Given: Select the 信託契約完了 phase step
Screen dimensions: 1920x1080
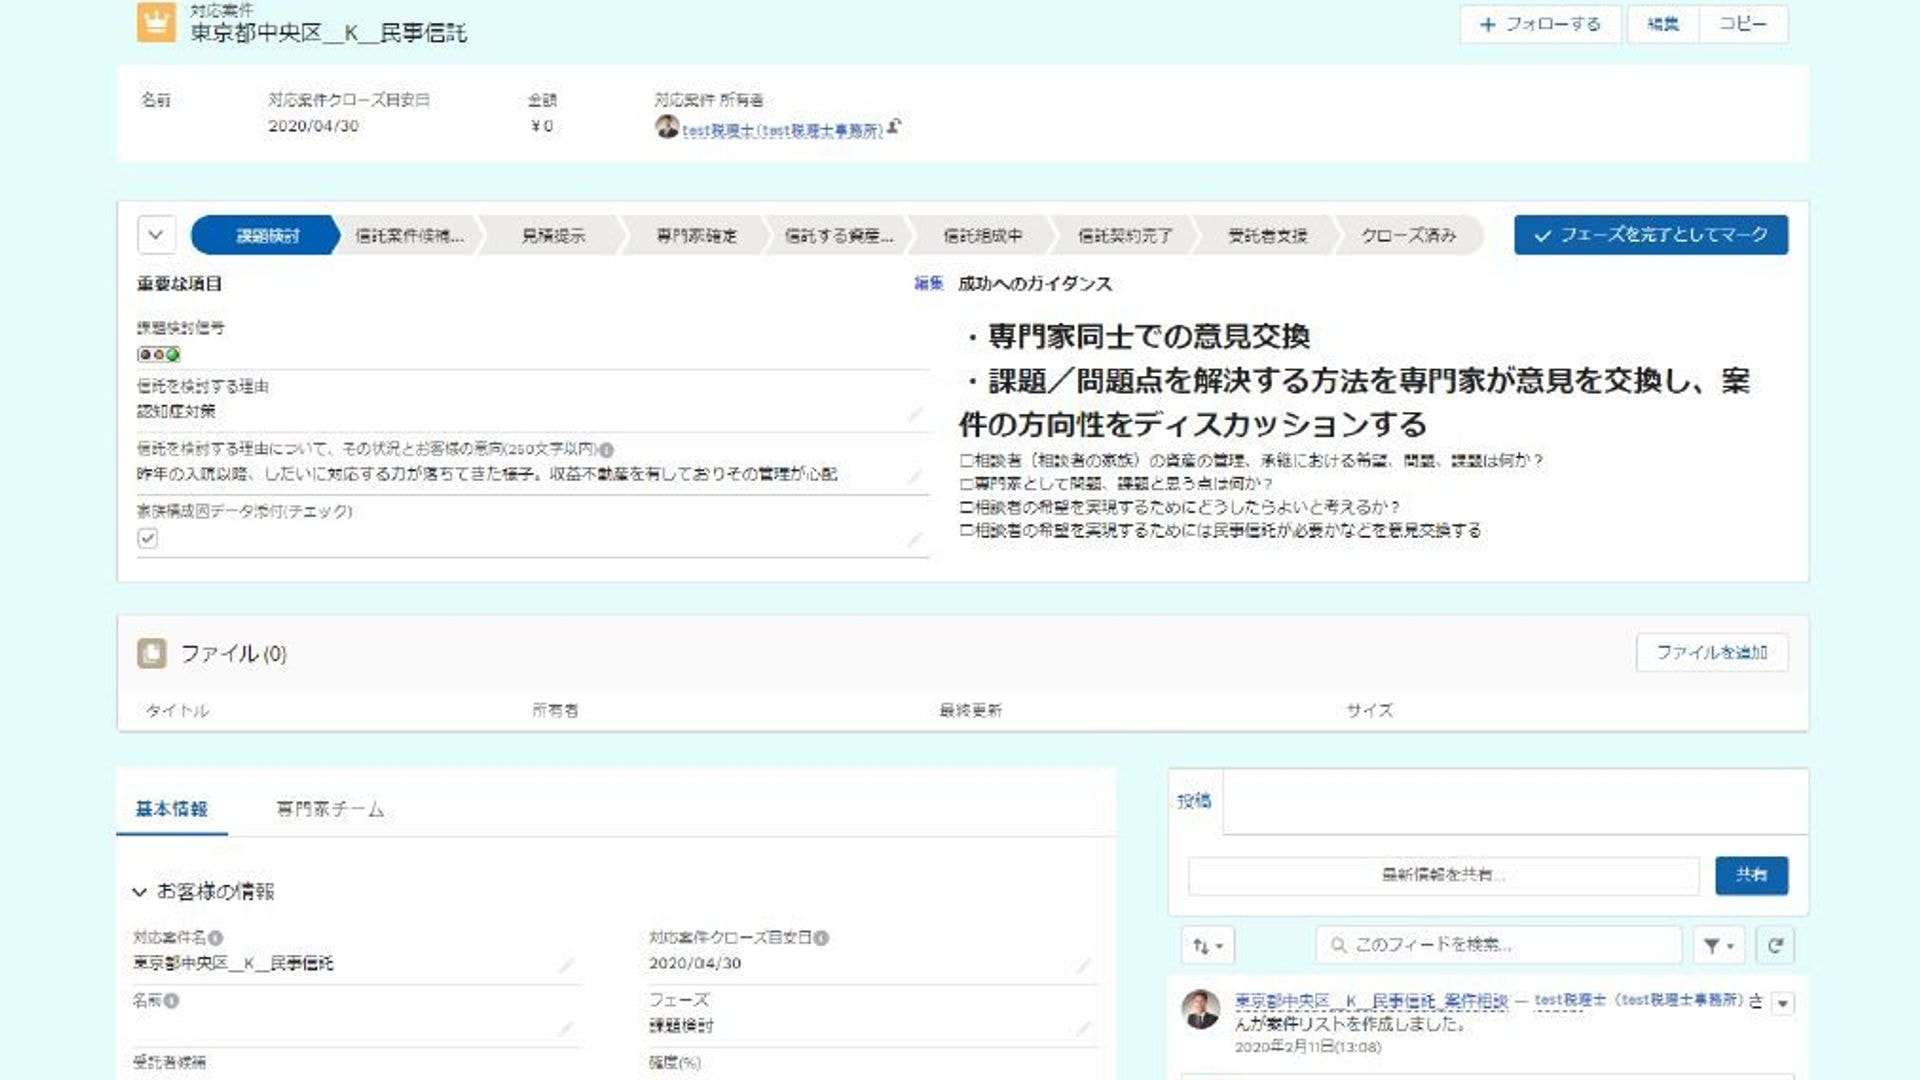Looking at the screenshot, I should click(1124, 236).
